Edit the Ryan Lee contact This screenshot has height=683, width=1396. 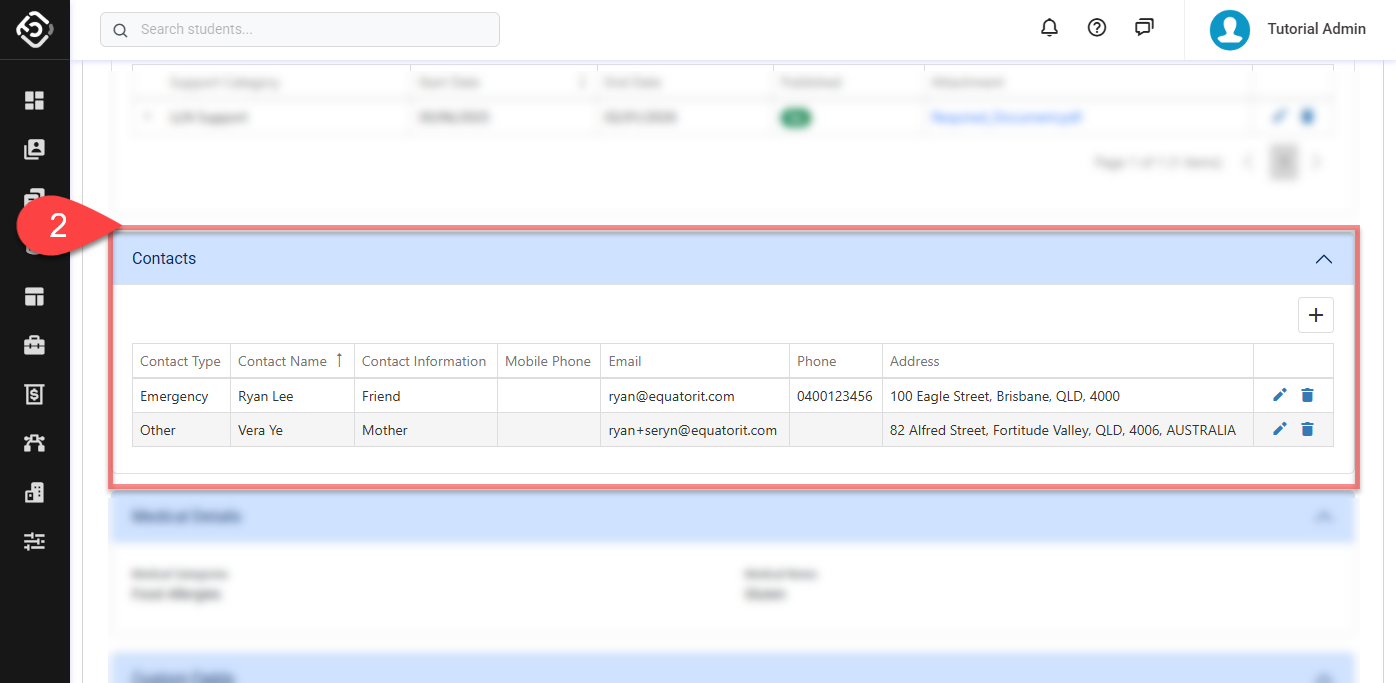point(1279,395)
